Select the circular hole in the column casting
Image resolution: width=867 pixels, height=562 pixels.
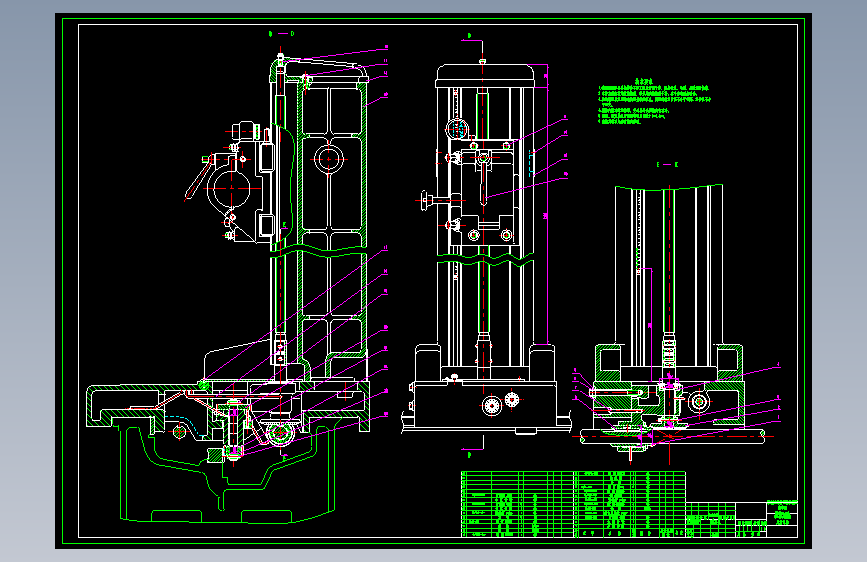point(328,159)
